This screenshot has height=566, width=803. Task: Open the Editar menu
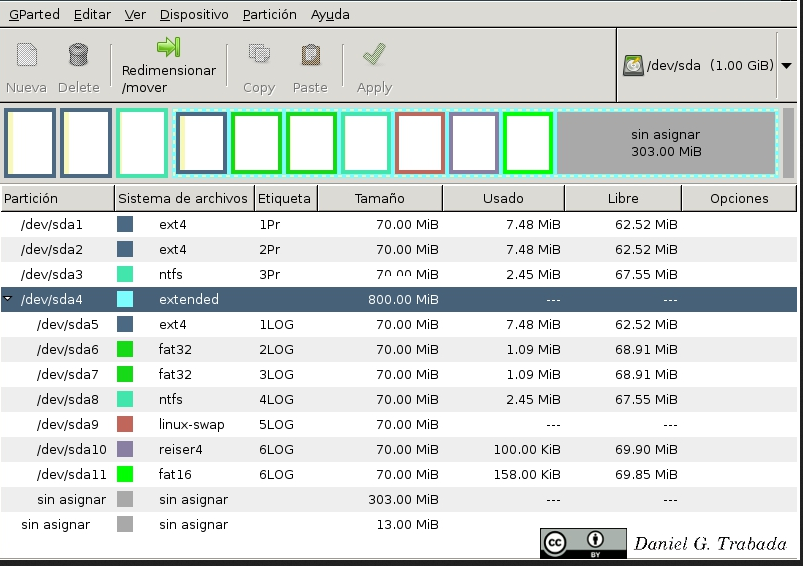tap(92, 14)
